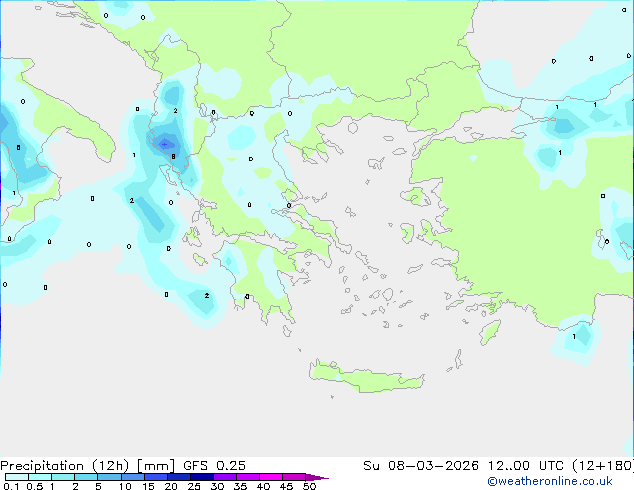The width and height of the screenshot is (634, 490).
Task: Click the blue plus maximum marker over Albania
Action: coord(164,144)
